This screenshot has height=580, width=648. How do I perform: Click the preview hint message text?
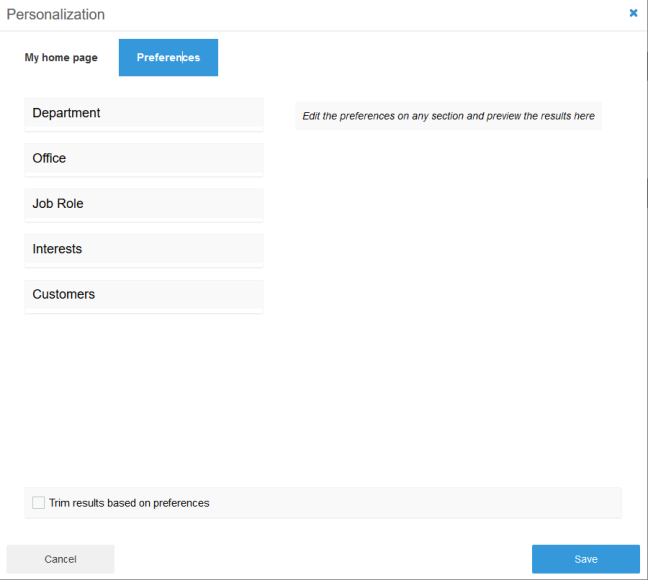[x=448, y=116]
